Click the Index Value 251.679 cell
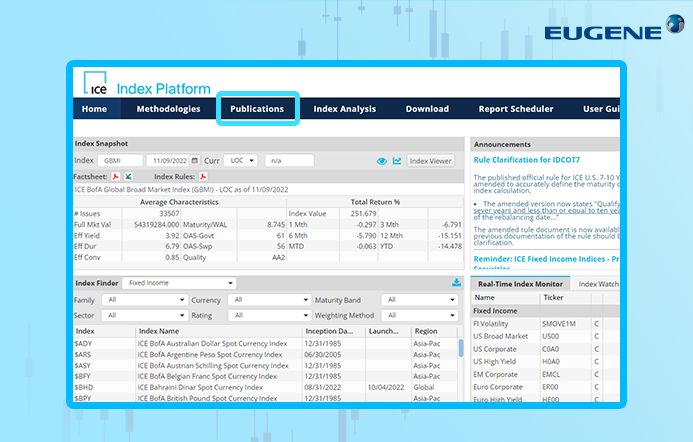This screenshot has width=693, height=442. tap(358, 213)
